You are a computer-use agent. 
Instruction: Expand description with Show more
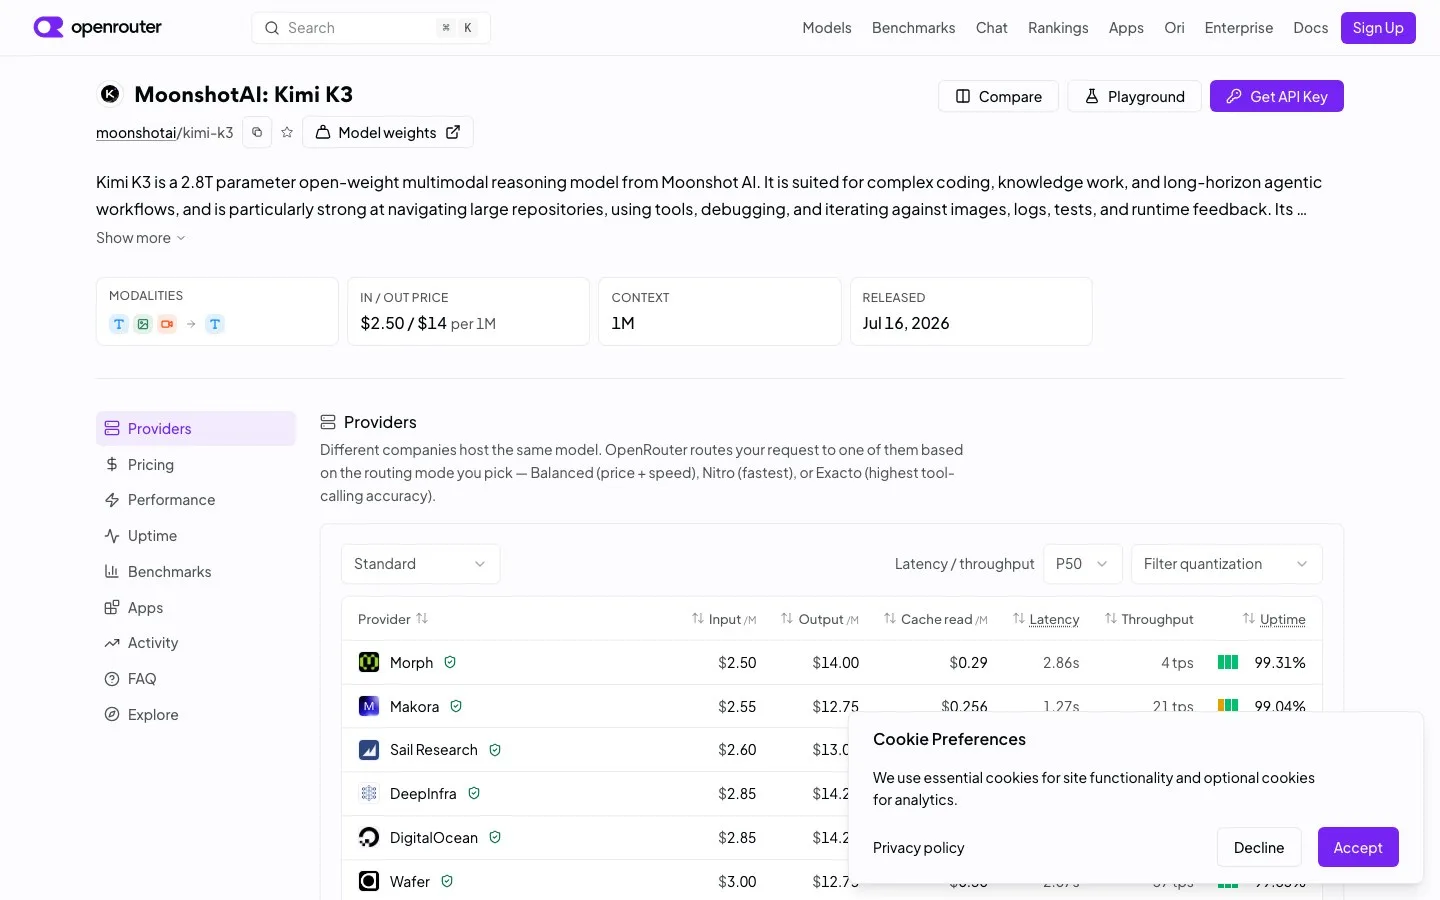[x=141, y=238]
